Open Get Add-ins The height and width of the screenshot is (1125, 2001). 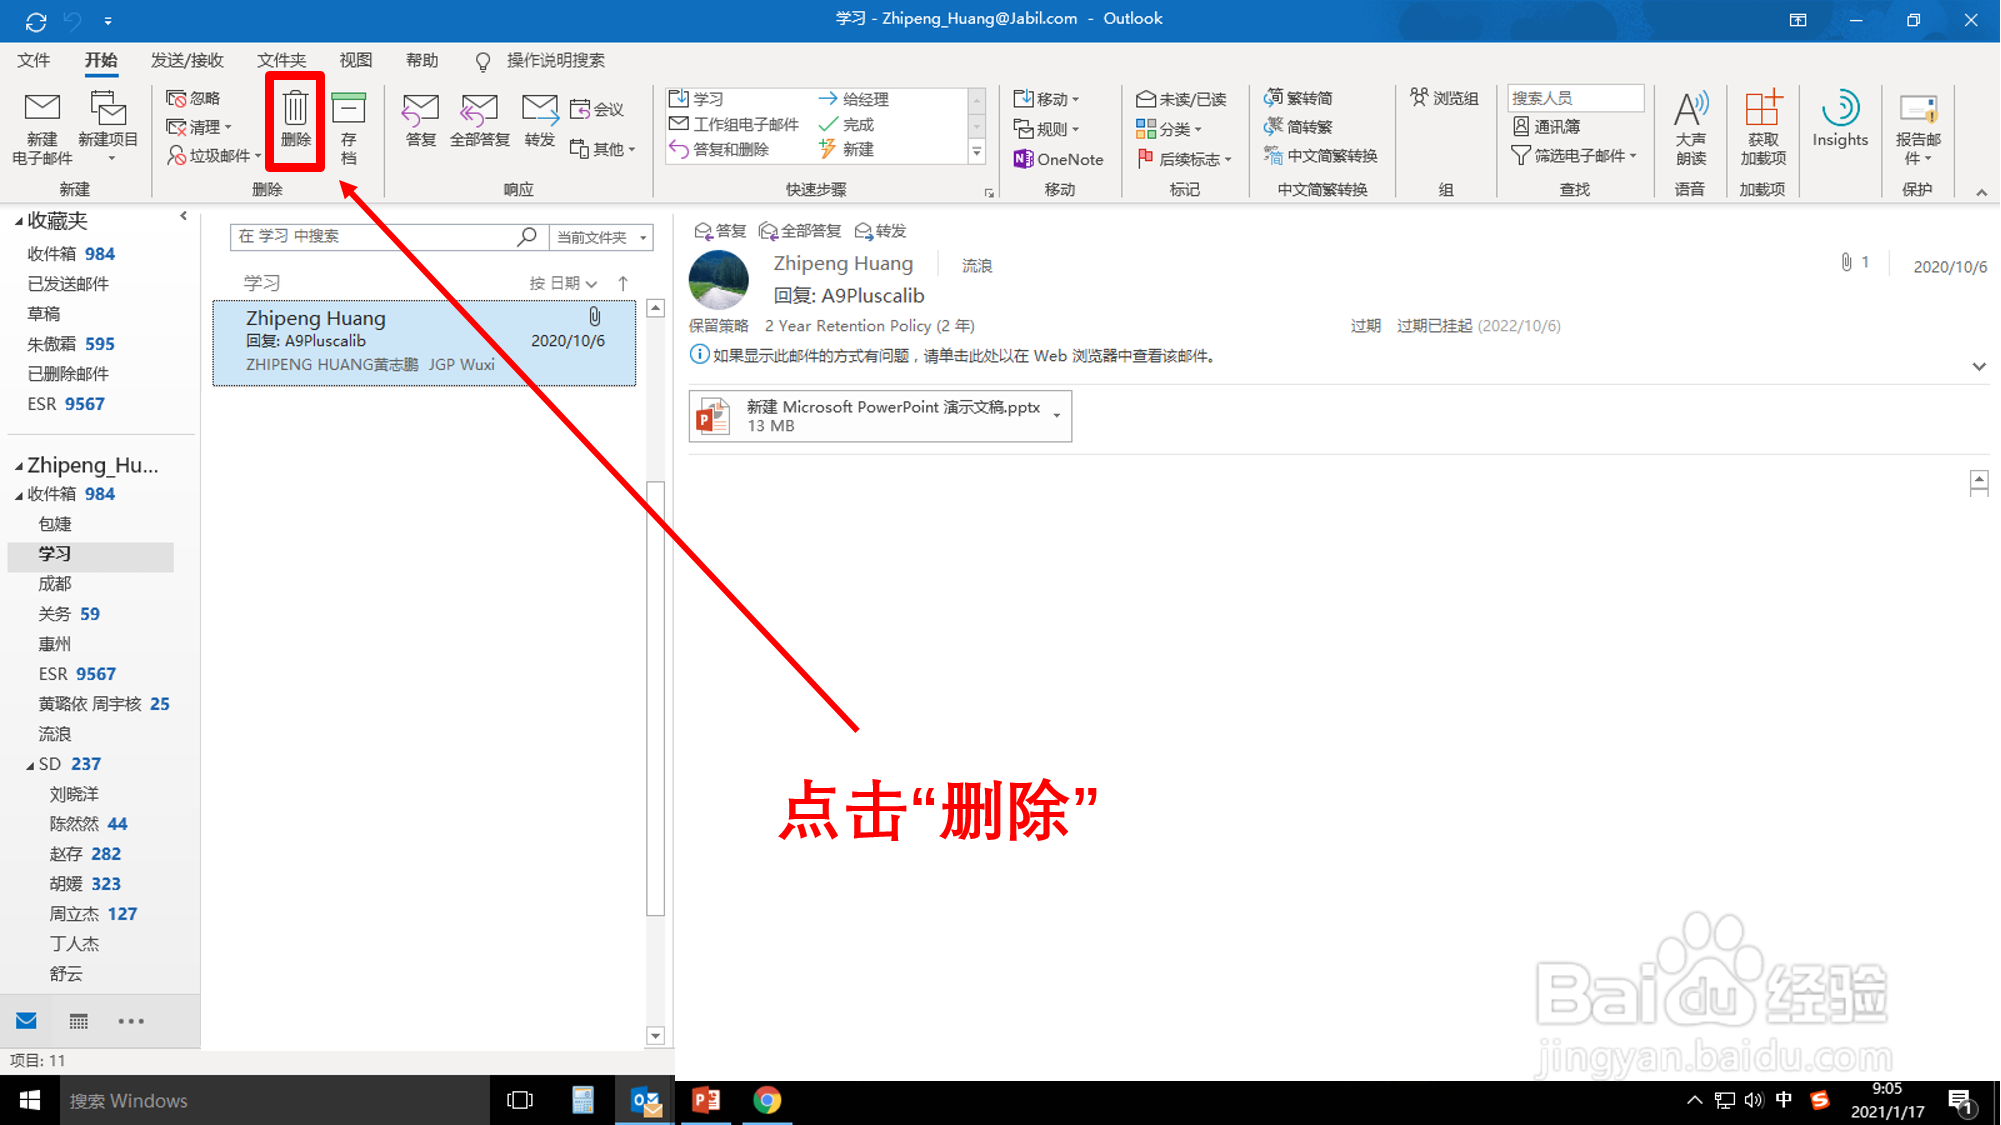click(x=1762, y=127)
